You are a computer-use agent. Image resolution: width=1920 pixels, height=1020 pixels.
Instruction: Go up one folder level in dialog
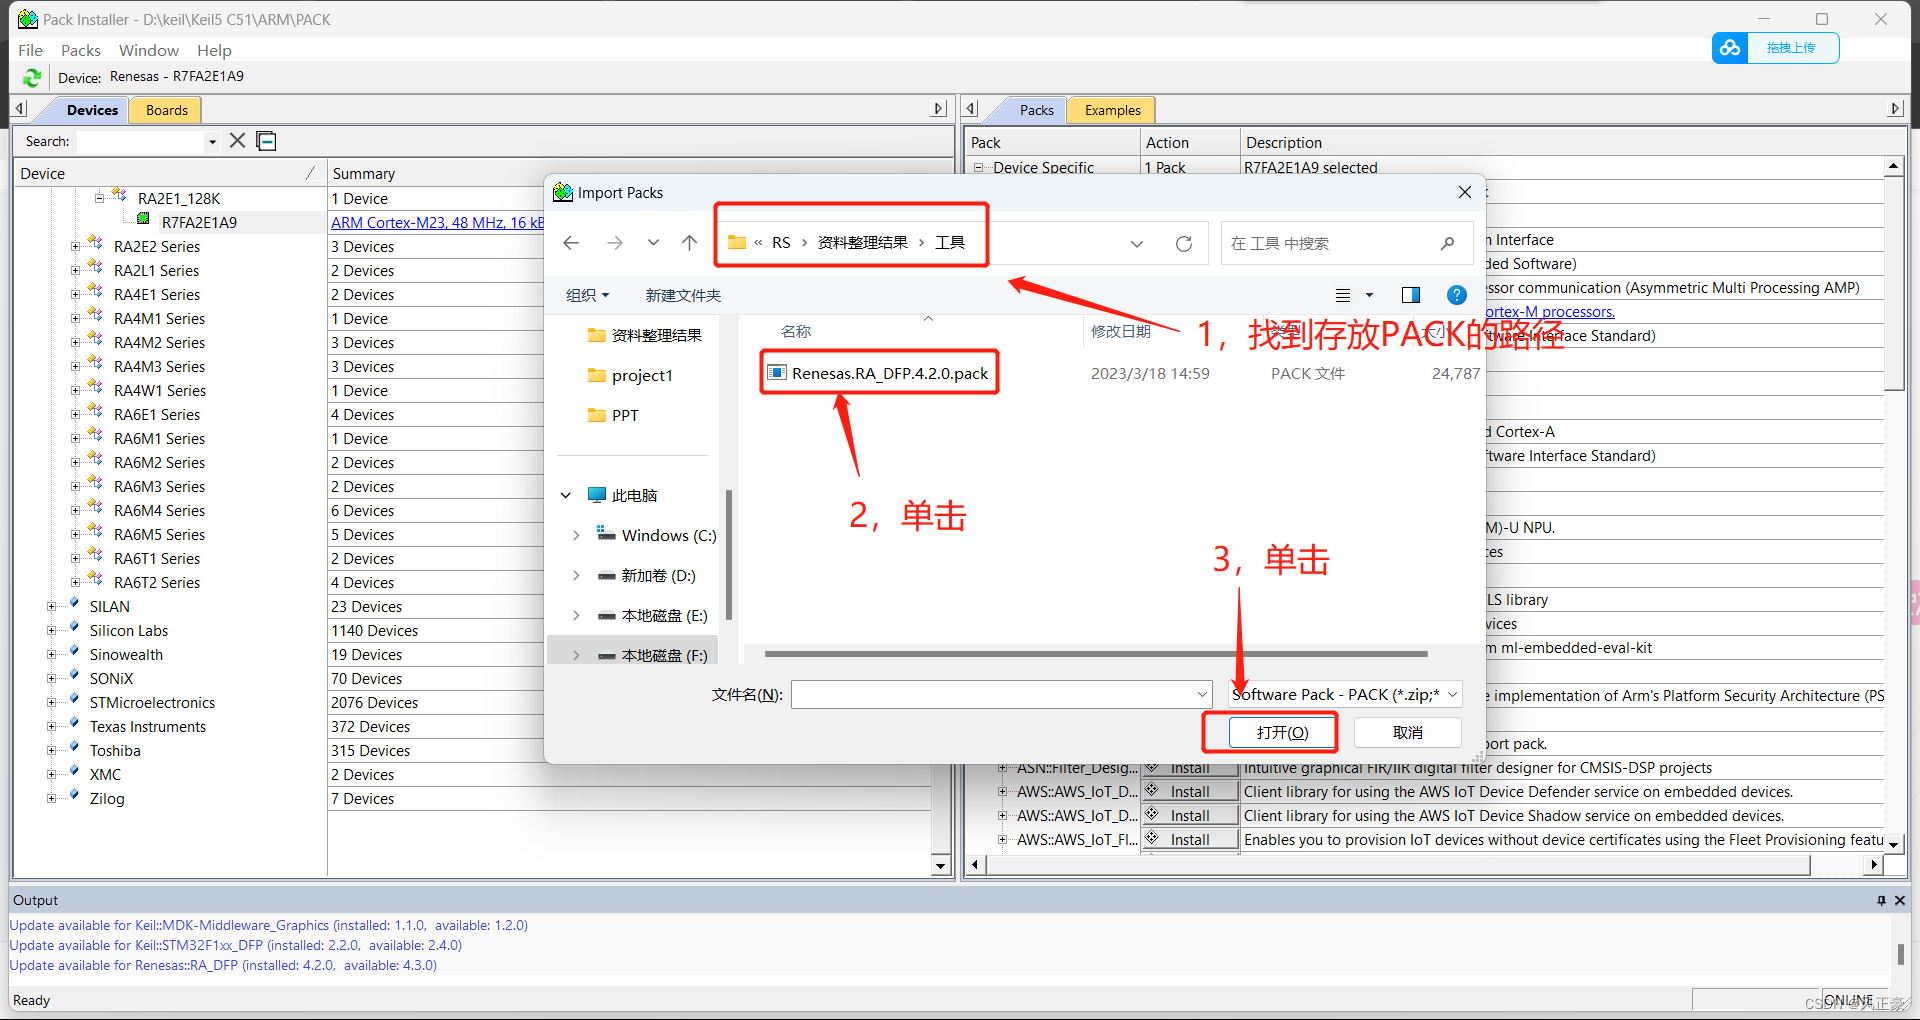click(690, 243)
